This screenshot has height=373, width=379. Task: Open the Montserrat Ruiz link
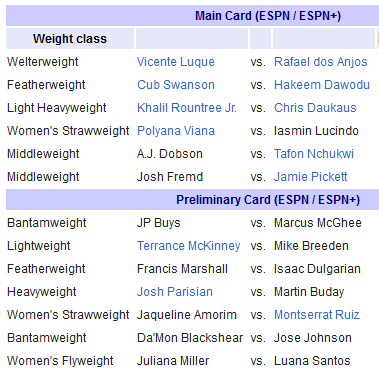tap(317, 315)
